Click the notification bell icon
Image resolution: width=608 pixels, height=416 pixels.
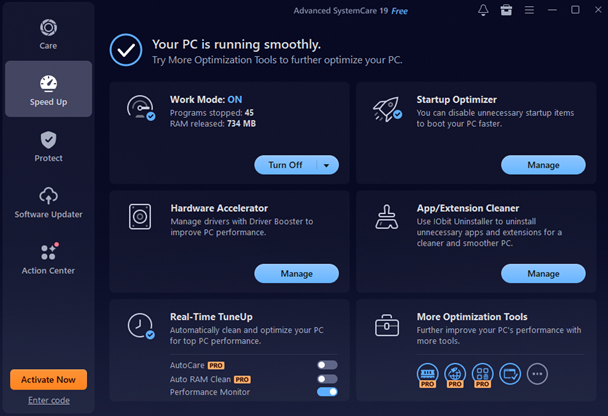(x=484, y=10)
